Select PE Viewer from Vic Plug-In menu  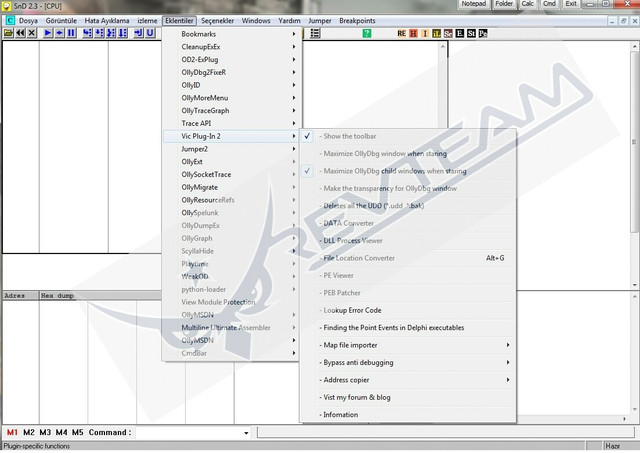[408, 275]
